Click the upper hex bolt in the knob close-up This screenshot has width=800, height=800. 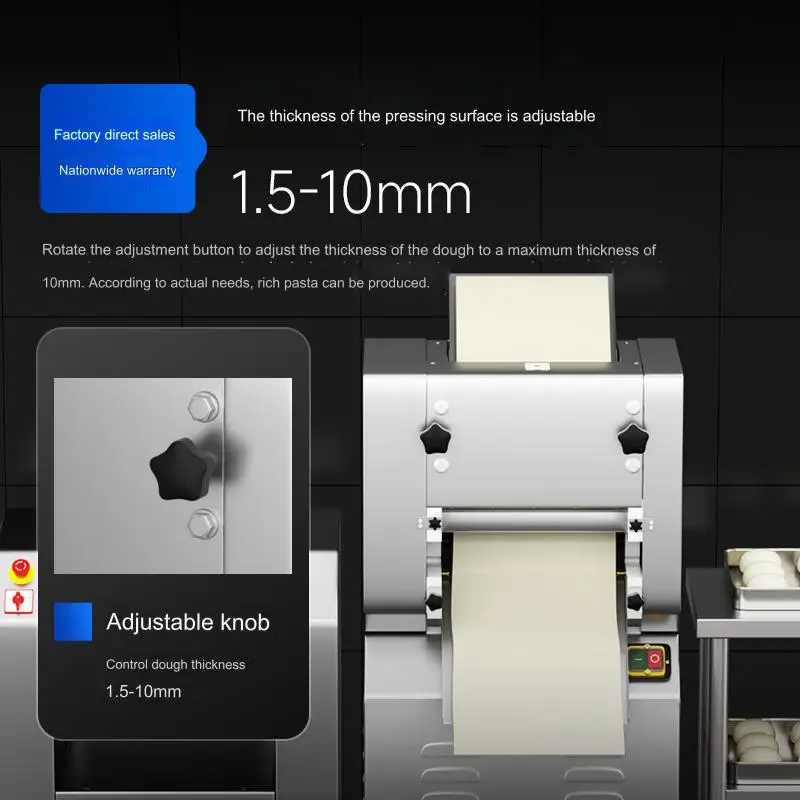pos(203,407)
